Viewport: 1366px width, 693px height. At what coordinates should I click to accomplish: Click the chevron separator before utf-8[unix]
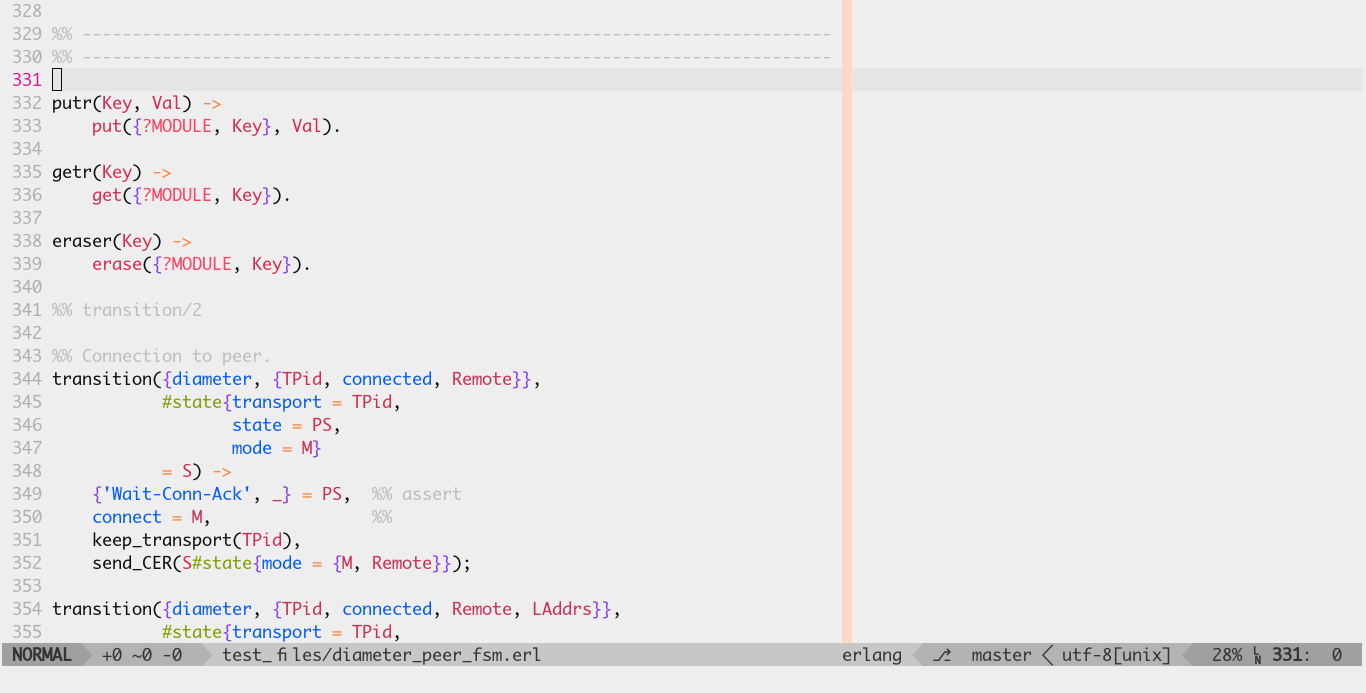point(1048,655)
